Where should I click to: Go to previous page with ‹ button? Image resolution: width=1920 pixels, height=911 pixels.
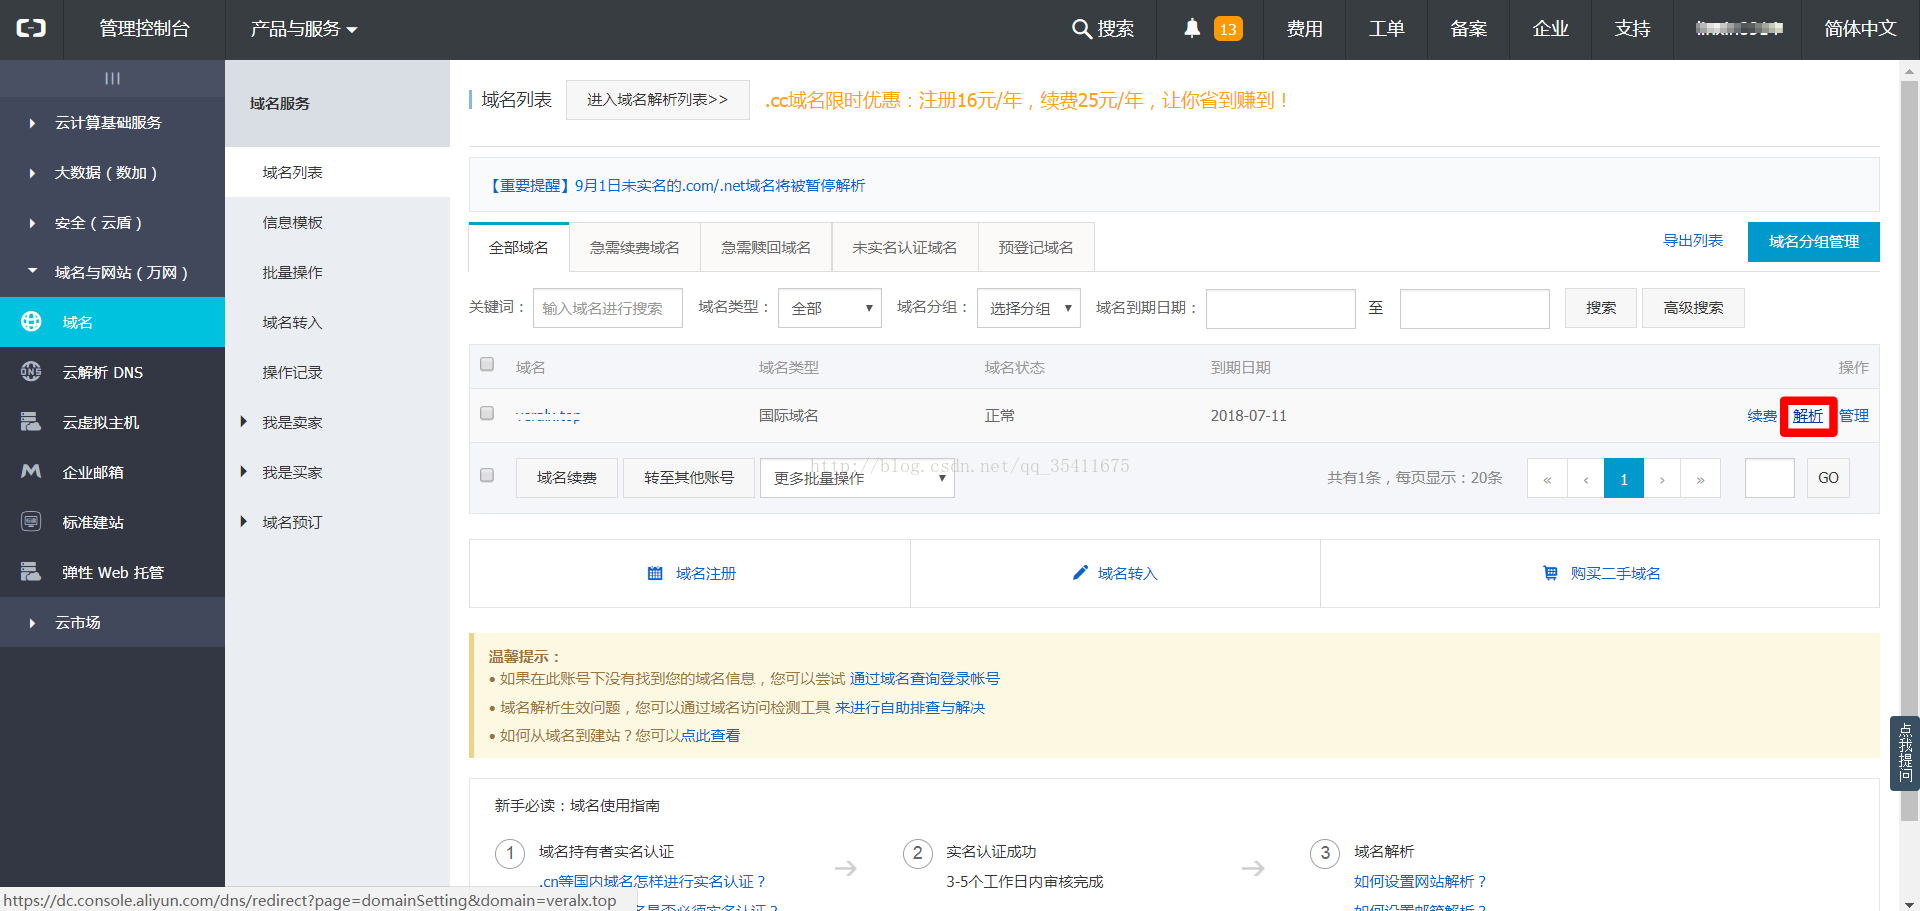pyautogui.click(x=1585, y=478)
